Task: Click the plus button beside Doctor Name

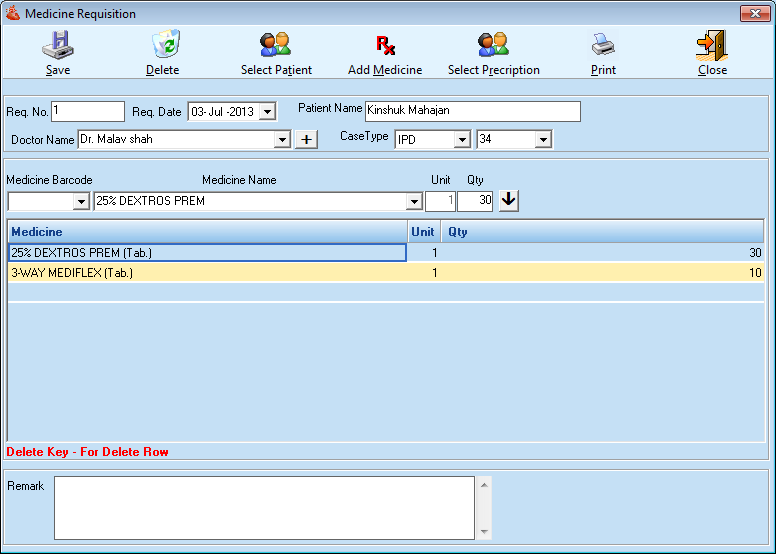Action: coord(306,139)
